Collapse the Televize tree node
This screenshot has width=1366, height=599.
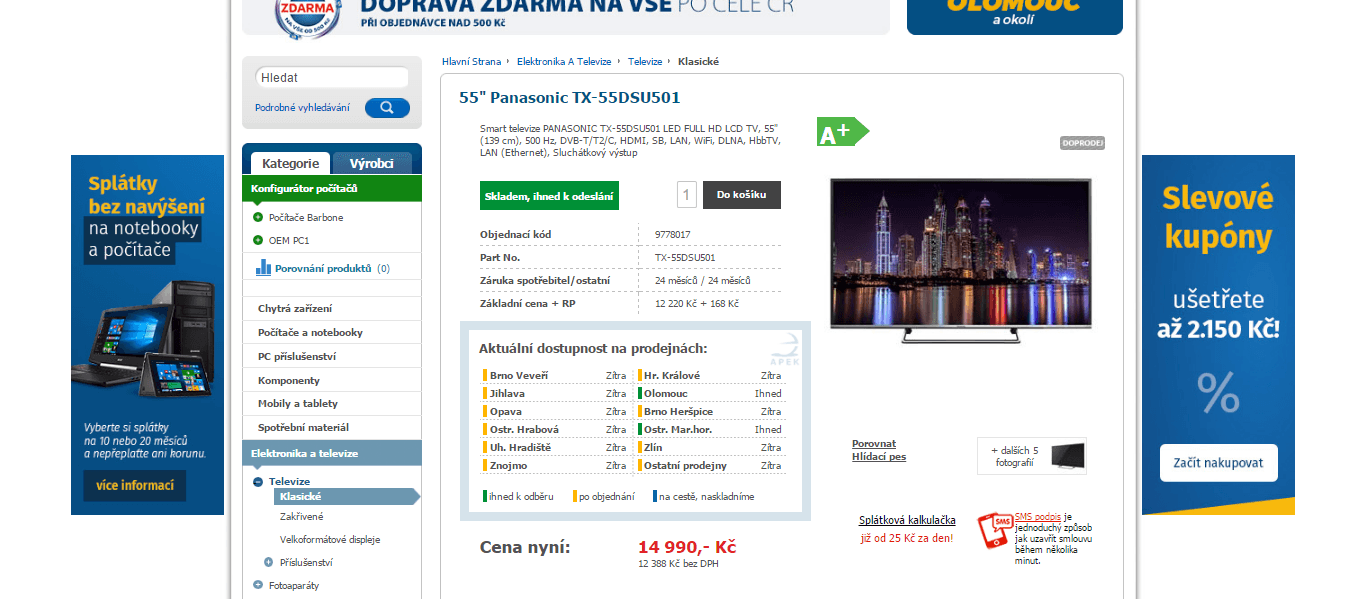258,481
